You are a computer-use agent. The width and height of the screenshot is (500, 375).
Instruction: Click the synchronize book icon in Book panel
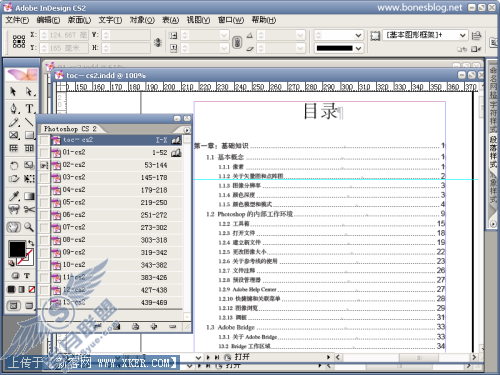[x=97, y=326]
